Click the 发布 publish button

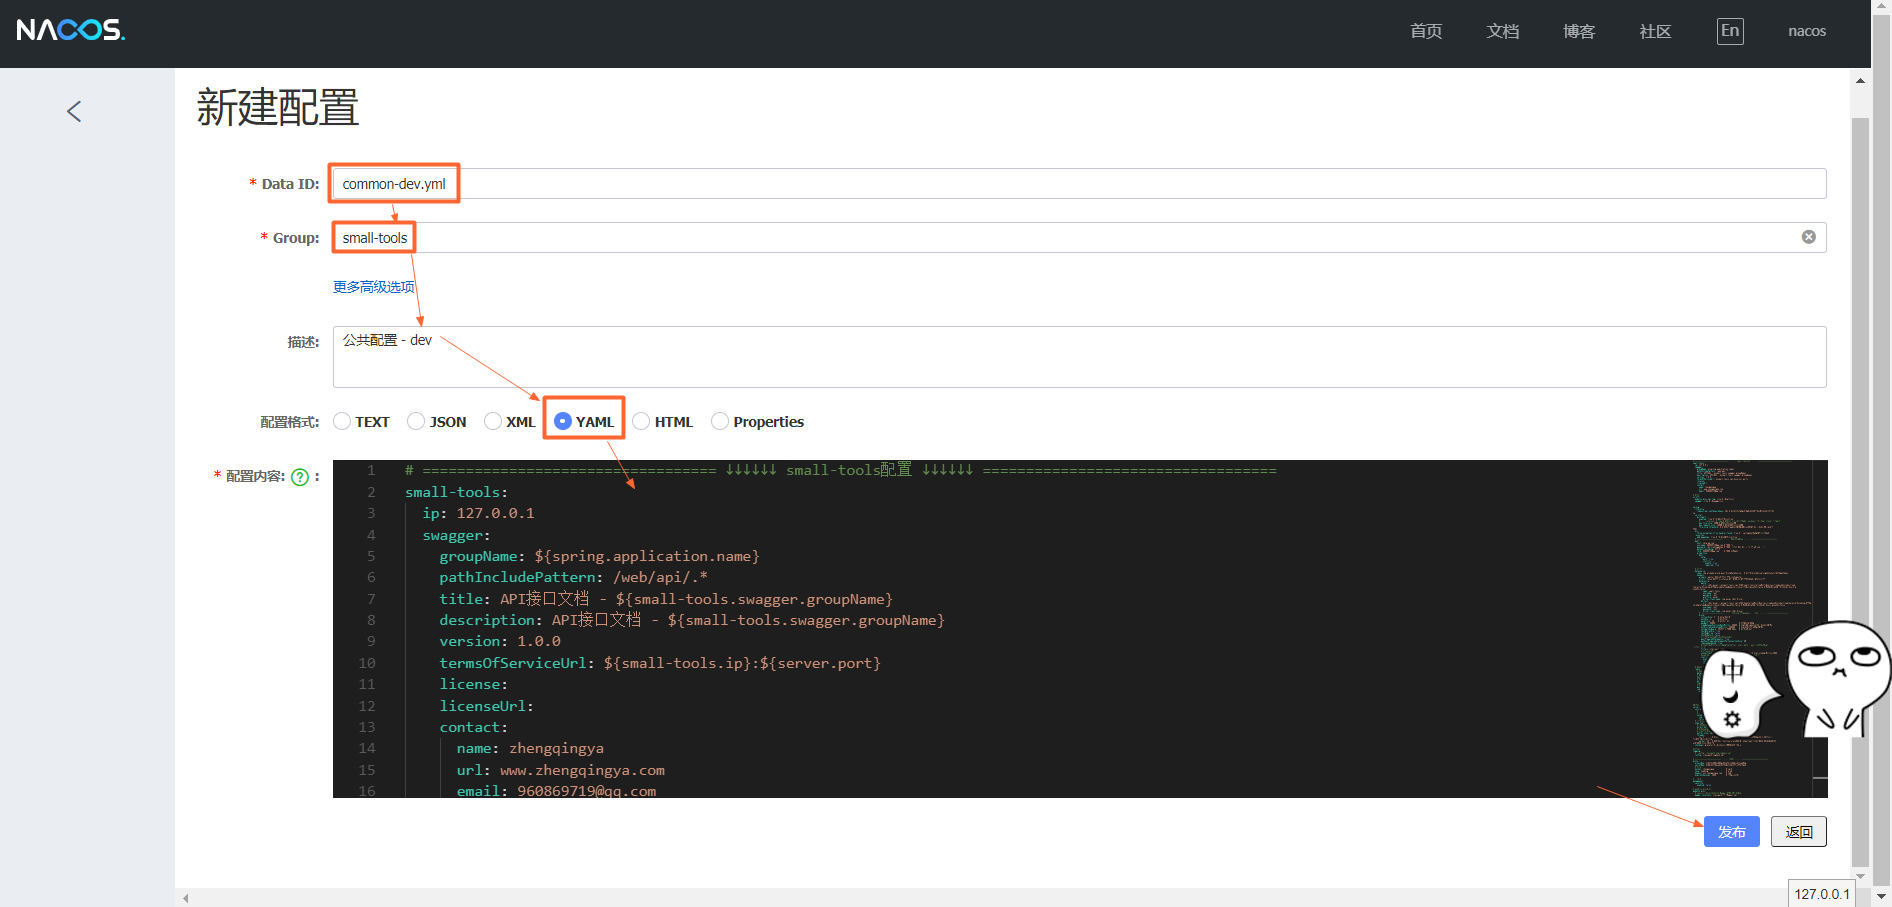point(1732,832)
